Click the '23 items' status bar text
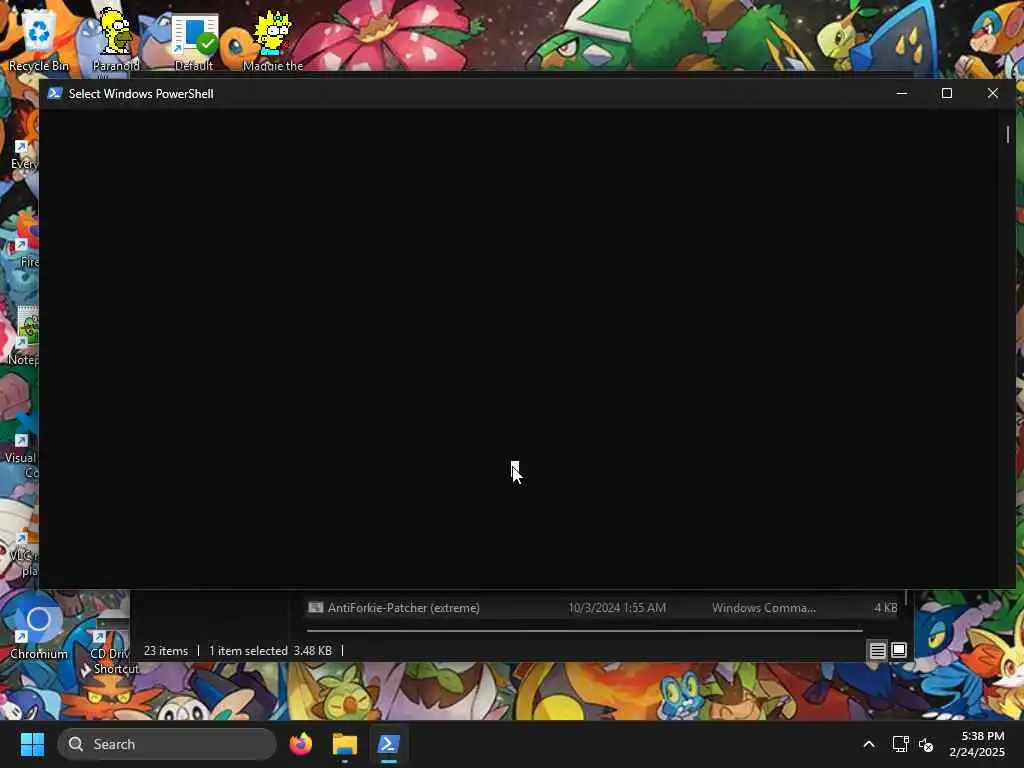Viewport: 1024px width, 768px height. coord(166,650)
